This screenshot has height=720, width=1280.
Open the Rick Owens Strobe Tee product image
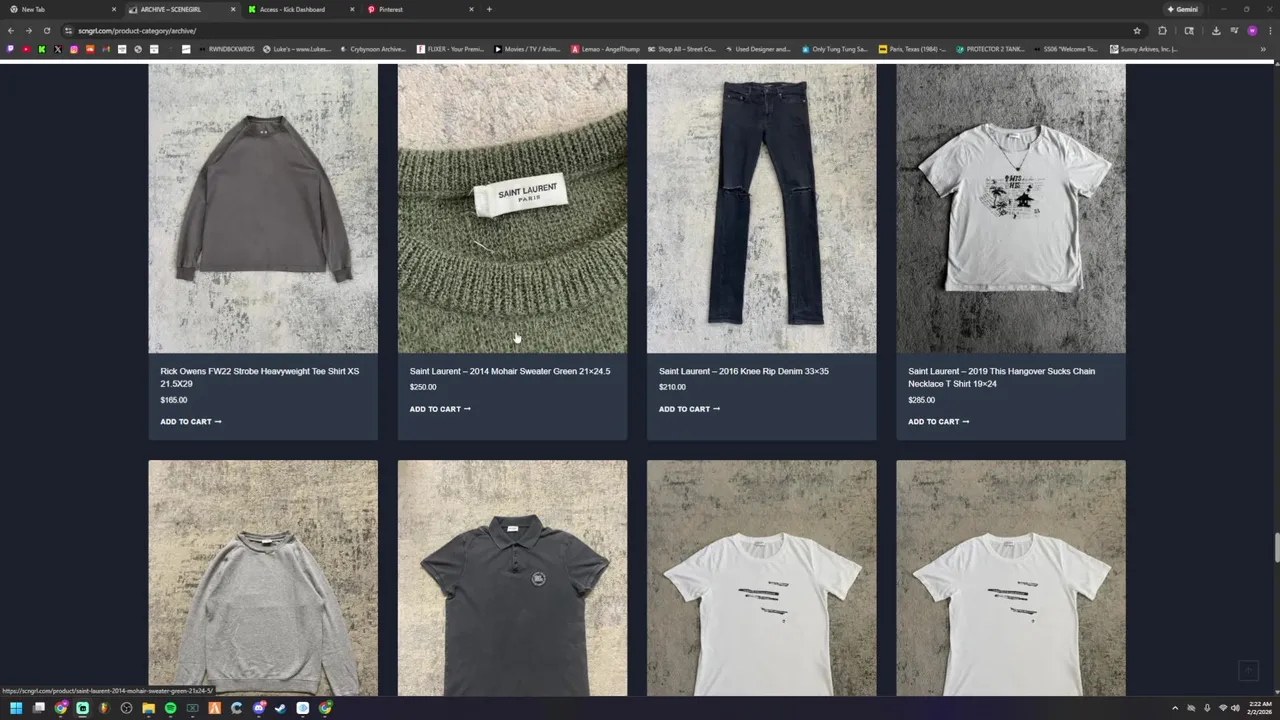pyautogui.click(x=263, y=209)
